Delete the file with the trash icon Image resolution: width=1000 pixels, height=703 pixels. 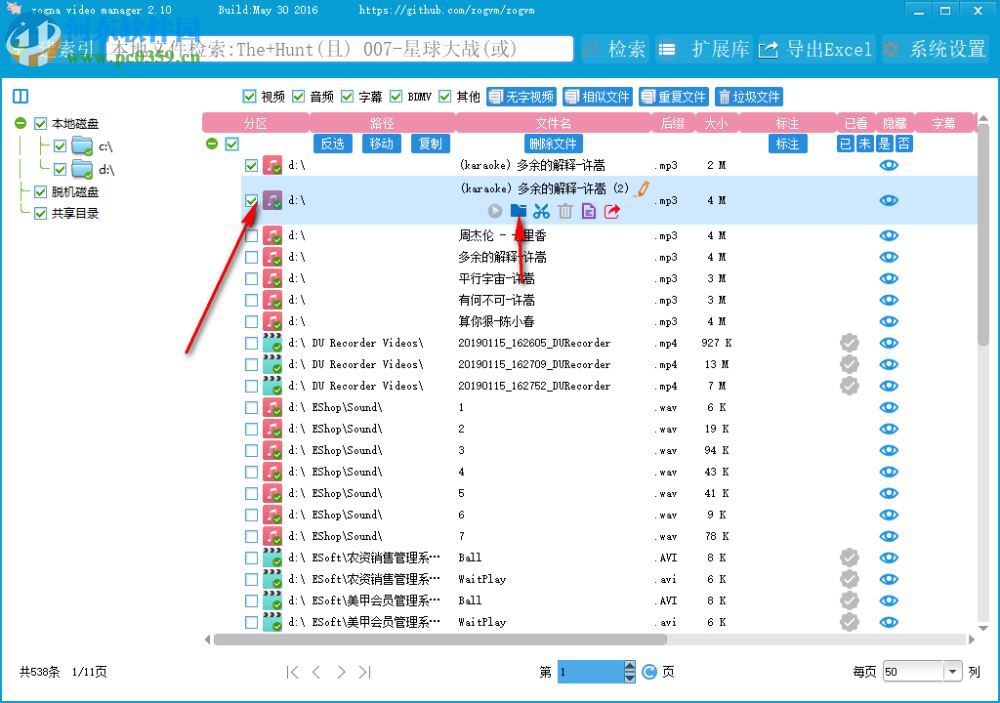tap(565, 211)
